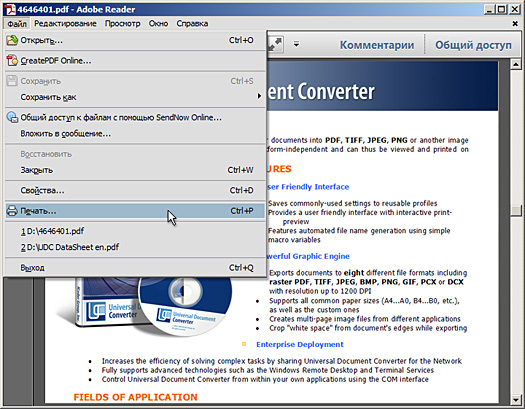Choose Открыть... from the file menu
The height and width of the screenshot is (409, 525).
pyautogui.click(x=135, y=40)
